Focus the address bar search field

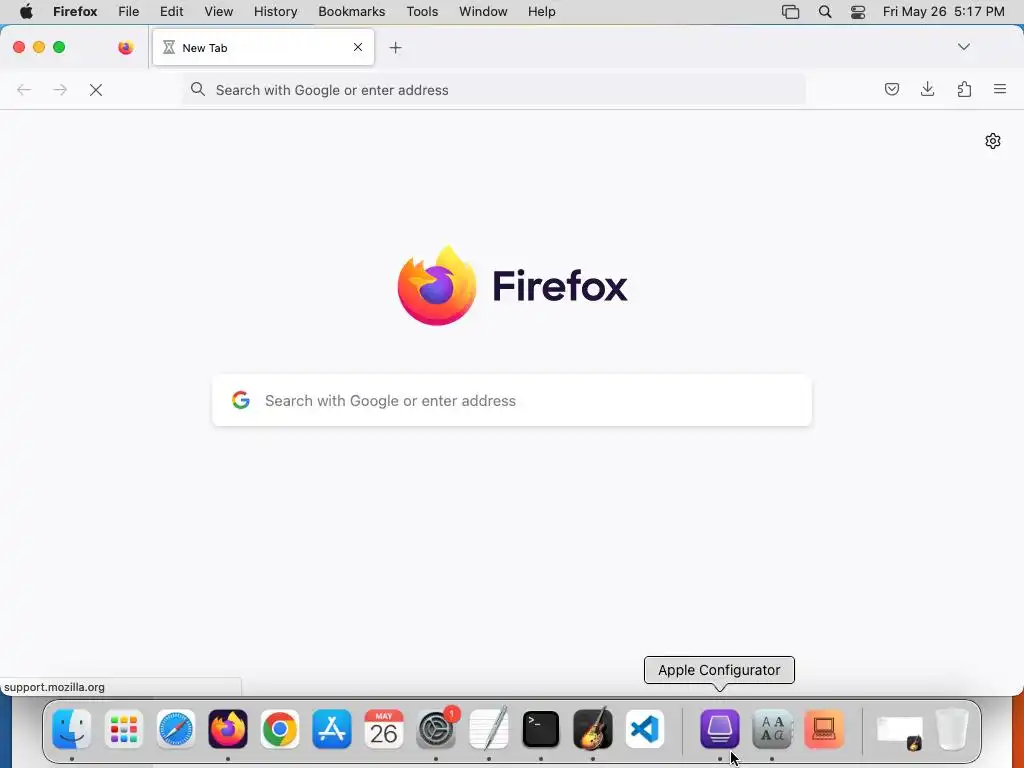[x=494, y=90]
